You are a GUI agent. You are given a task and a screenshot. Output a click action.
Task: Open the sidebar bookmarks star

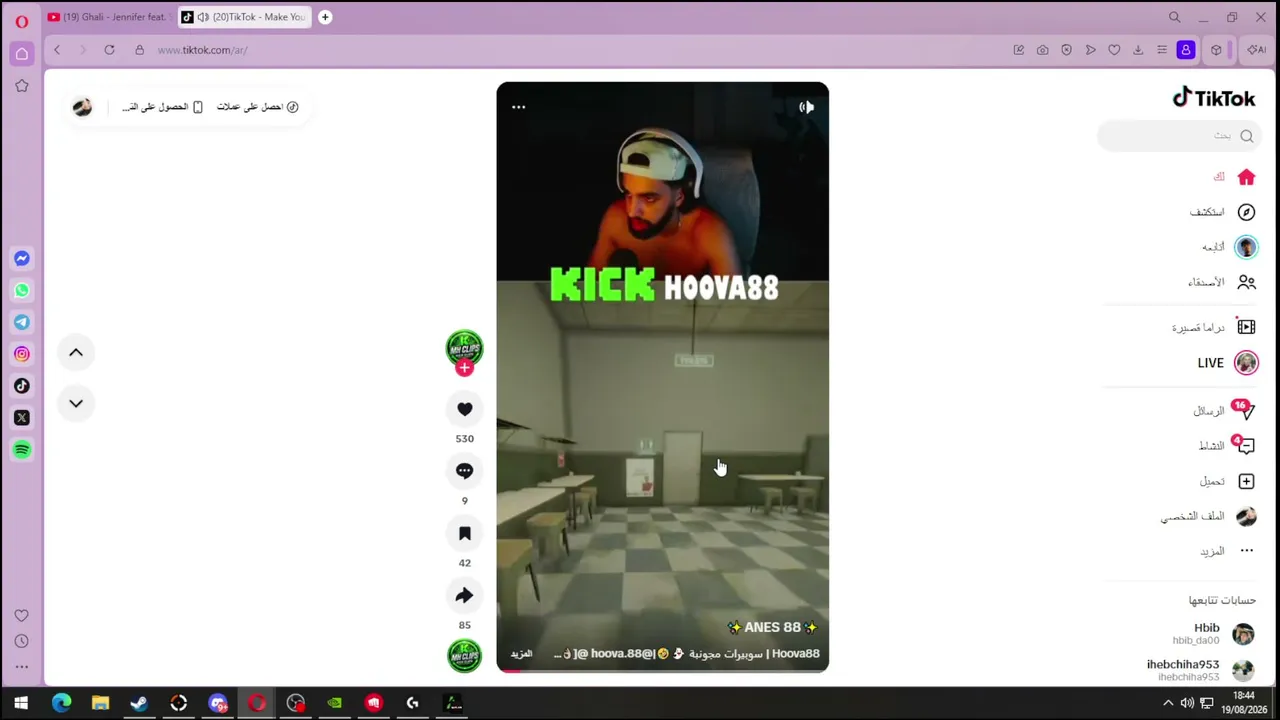(22, 86)
